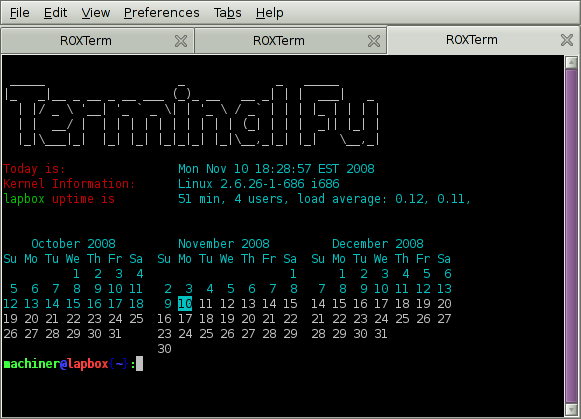This screenshot has width=581, height=419.
Task: Open the View menu
Action: 96,13
